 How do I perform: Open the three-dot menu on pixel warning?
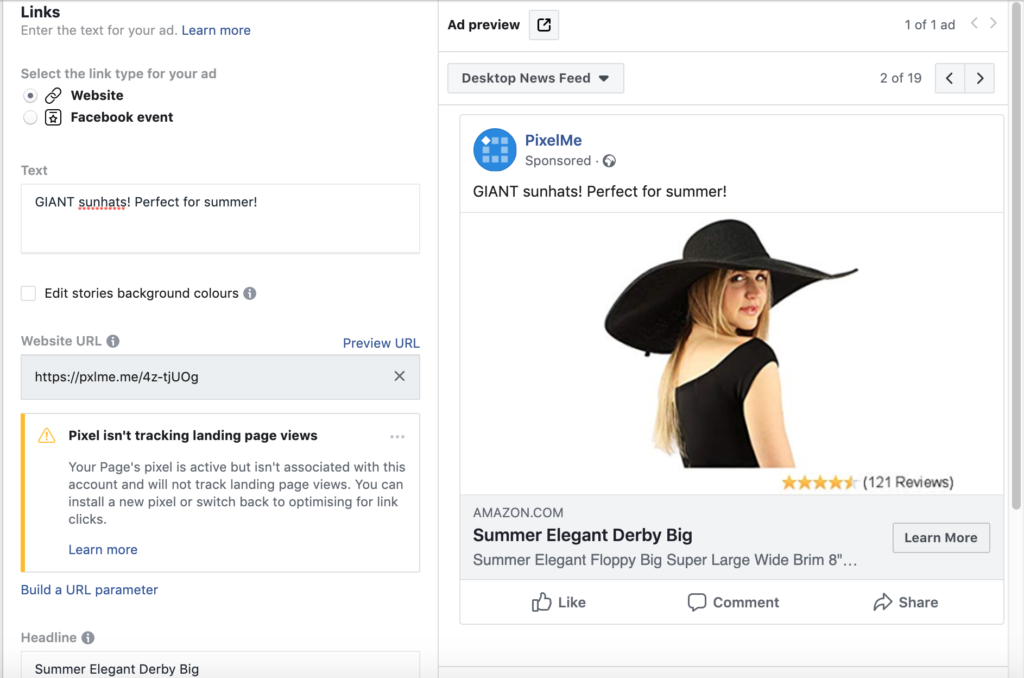point(397,436)
